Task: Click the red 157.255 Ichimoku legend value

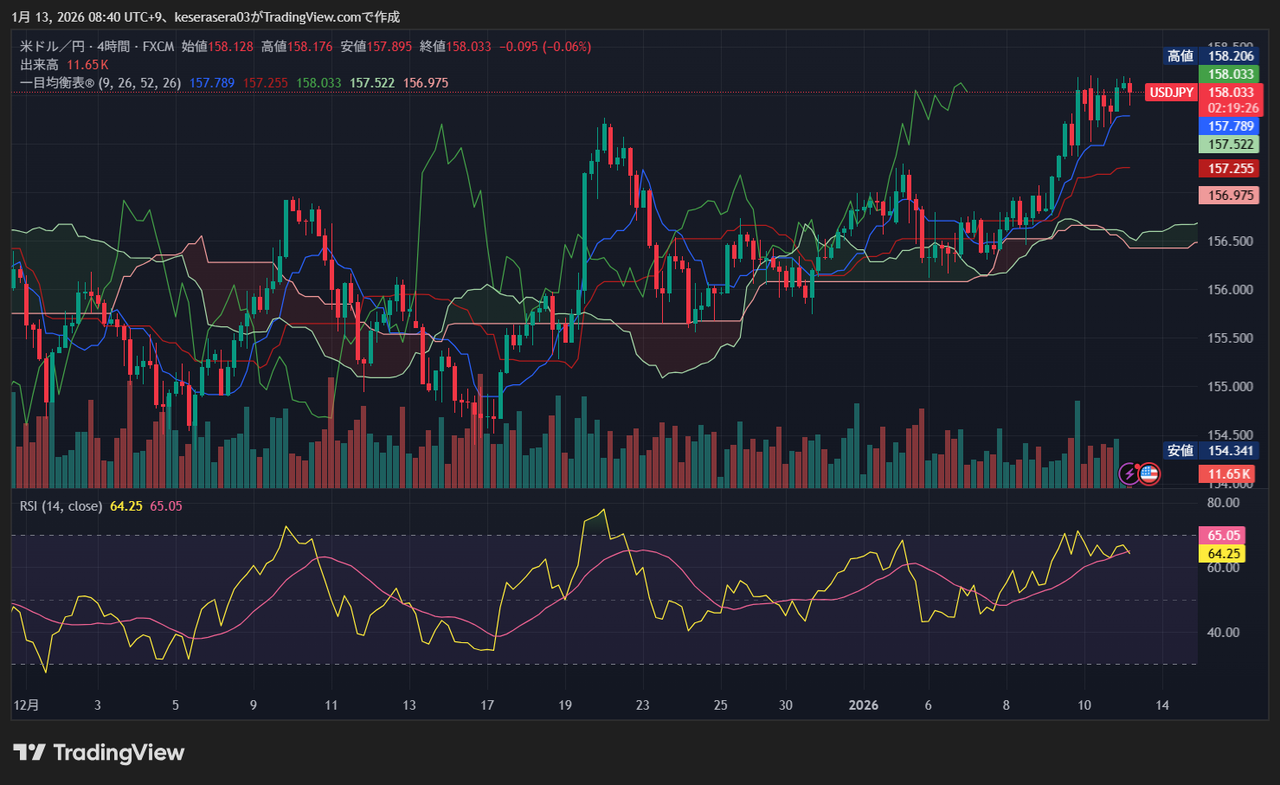Action: 265,84
